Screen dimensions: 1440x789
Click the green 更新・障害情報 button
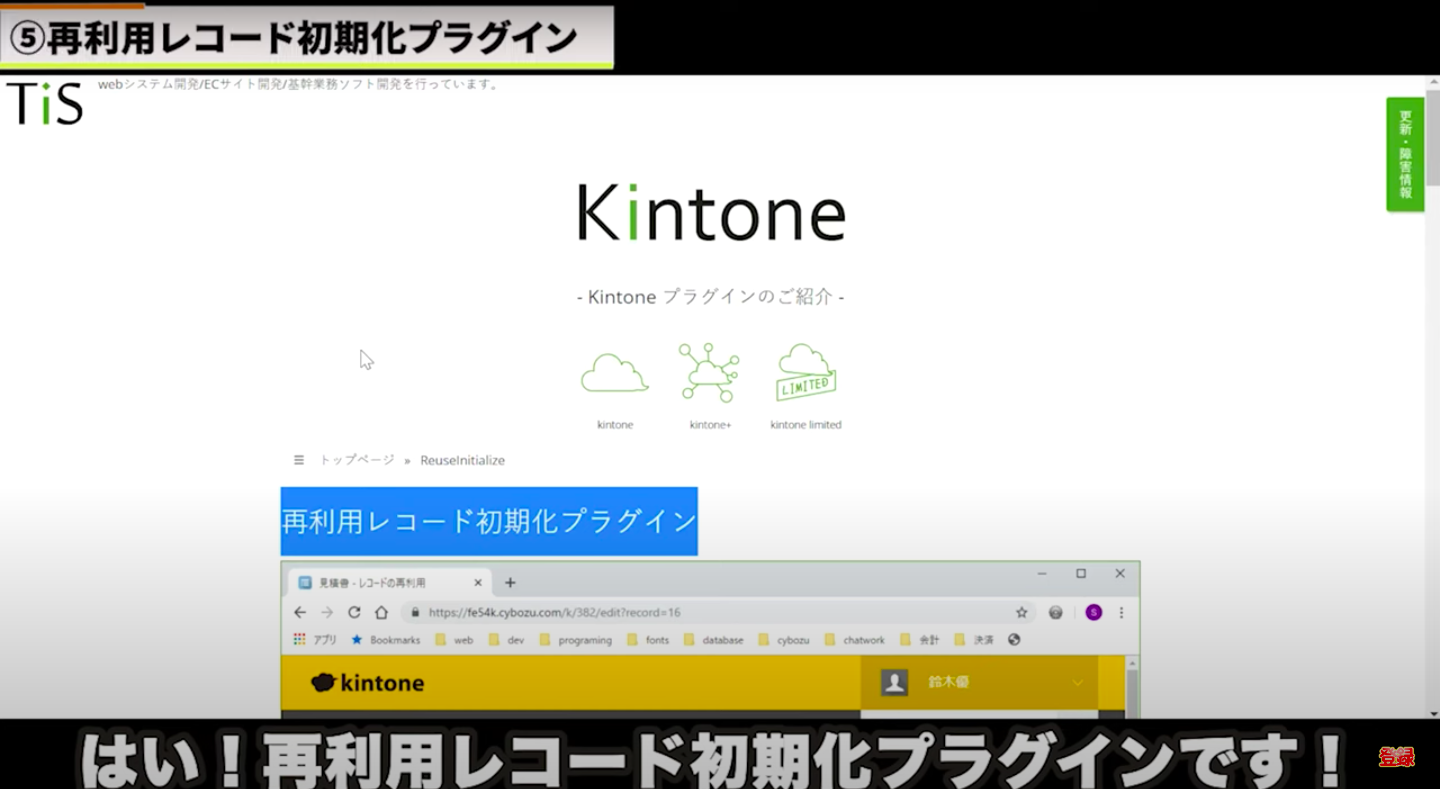pyautogui.click(x=1405, y=152)
